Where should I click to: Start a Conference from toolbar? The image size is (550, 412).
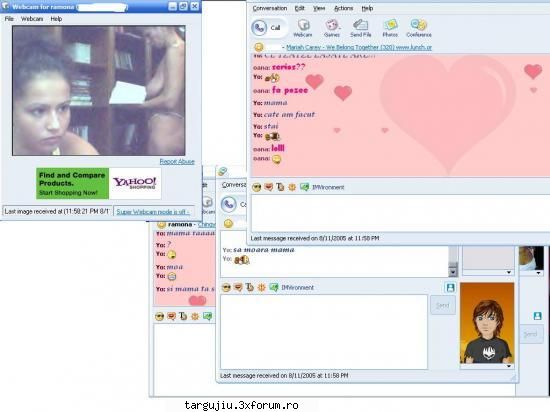[419, 28]
